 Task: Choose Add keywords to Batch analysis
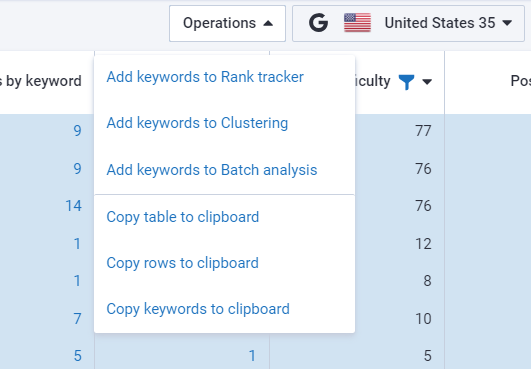[x=212, y=170]
